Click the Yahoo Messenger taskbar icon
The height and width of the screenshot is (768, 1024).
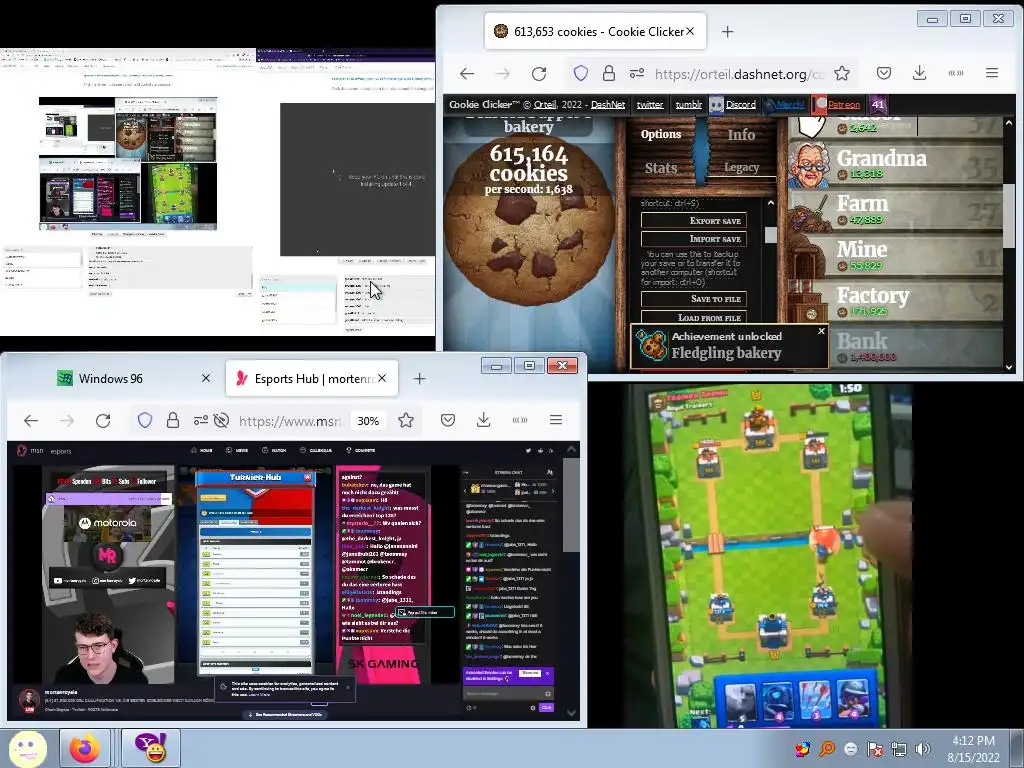coord(151,748)
